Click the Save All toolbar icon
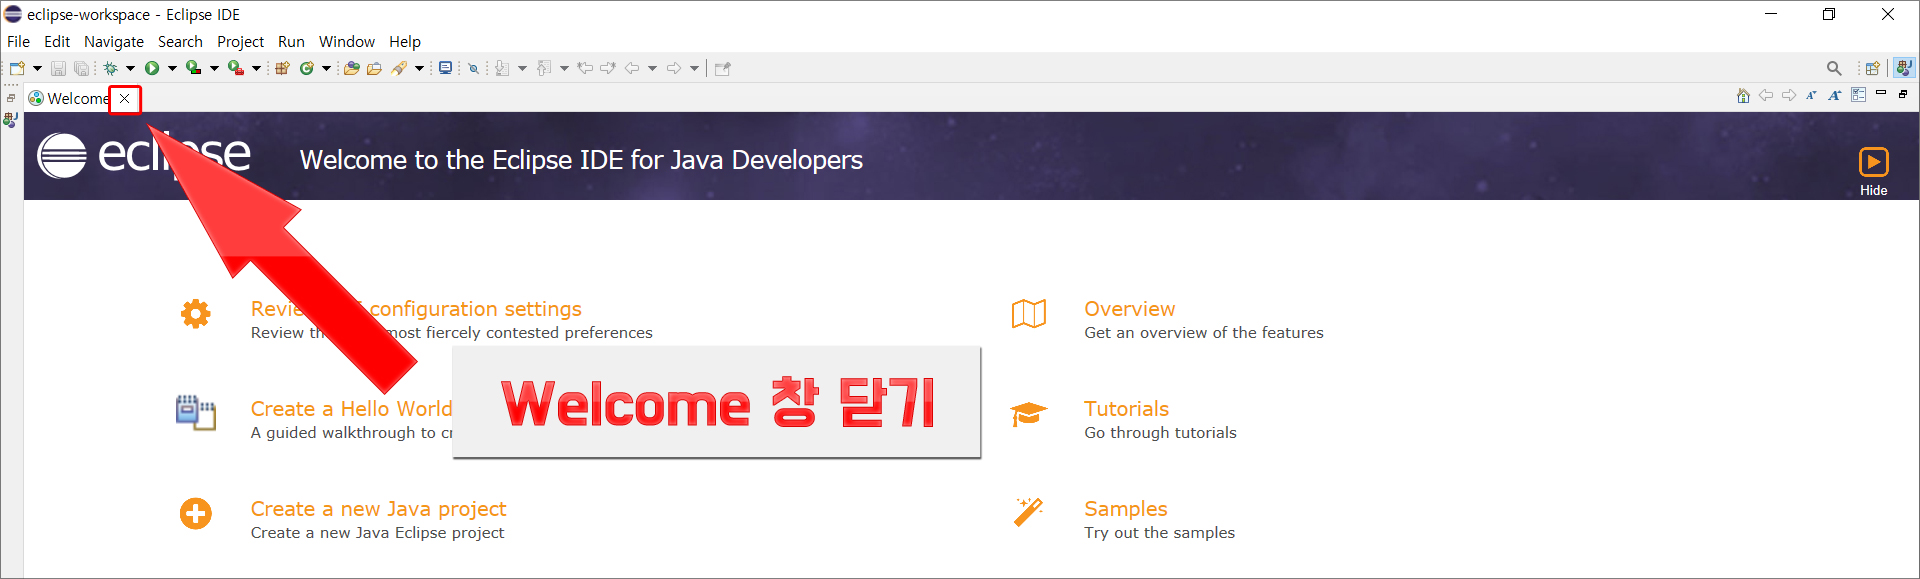 pyautogui.click(x=81, y=68)
